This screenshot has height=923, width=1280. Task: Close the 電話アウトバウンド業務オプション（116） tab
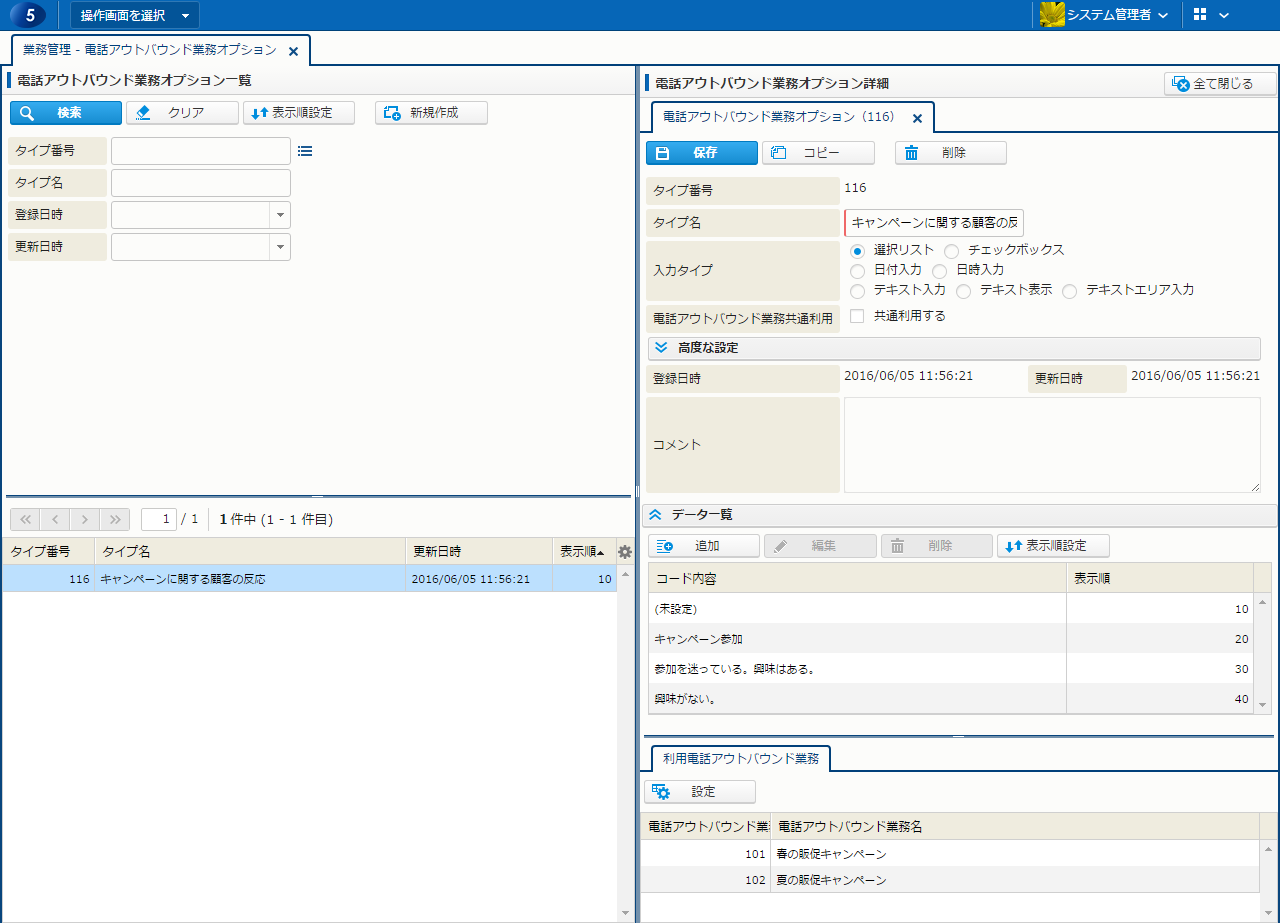pyautogui.click(x=917, y=118)
